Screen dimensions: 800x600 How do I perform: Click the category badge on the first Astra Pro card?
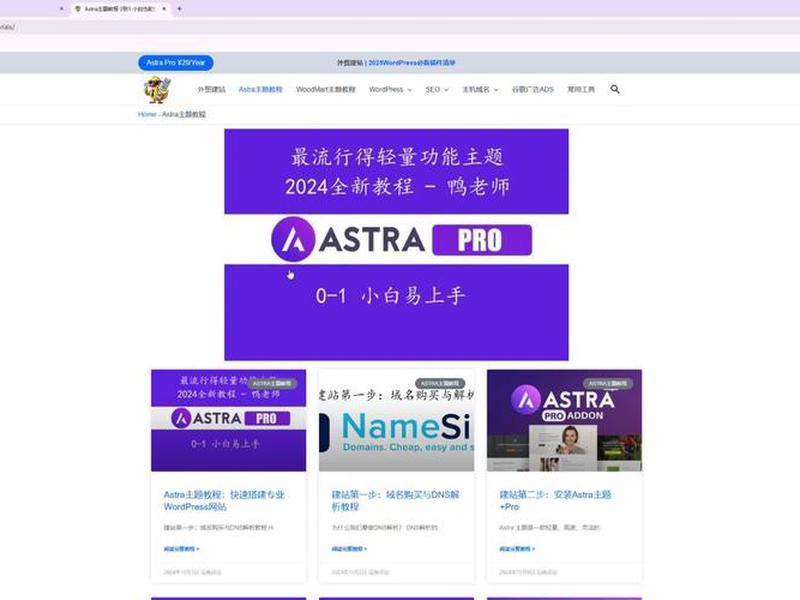(272, 383)
